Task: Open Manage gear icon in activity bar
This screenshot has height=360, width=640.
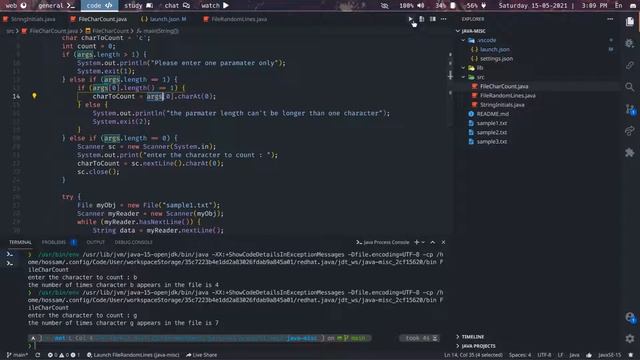Action: click(x=630, y=338)
